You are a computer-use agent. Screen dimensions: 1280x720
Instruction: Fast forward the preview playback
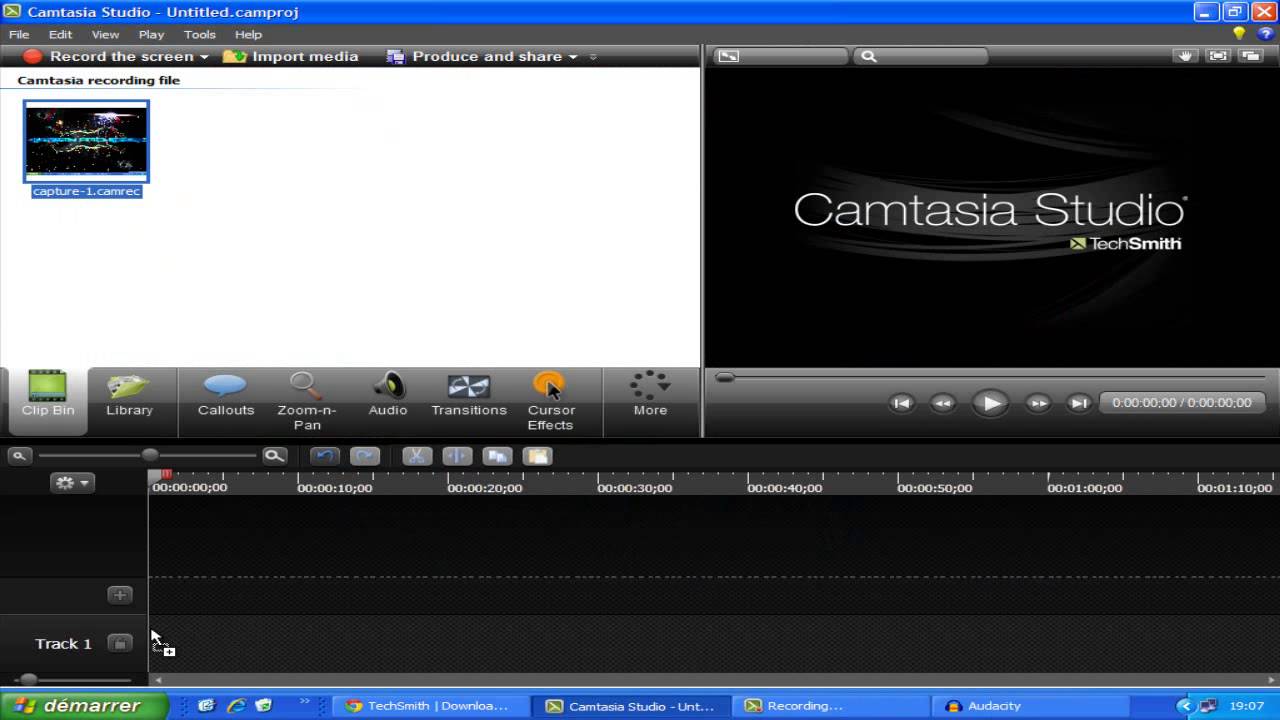point(1038,403)
